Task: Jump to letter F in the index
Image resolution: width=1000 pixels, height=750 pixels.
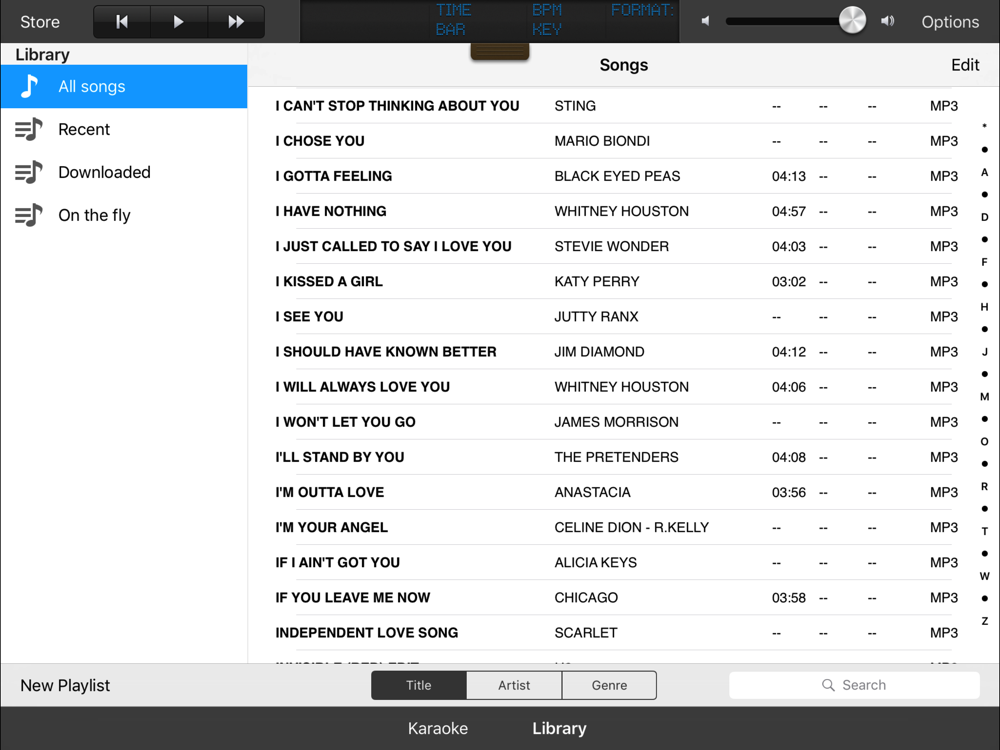Action: point(985,262)
